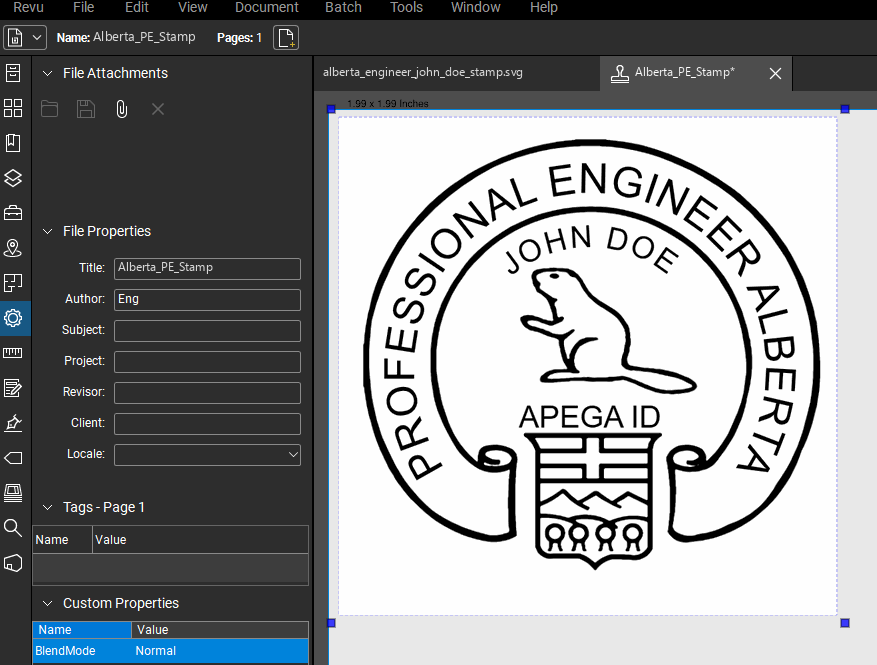Open the Forms panel icon
The width and height of the screenshot is (877, 665).
[13, 388]
